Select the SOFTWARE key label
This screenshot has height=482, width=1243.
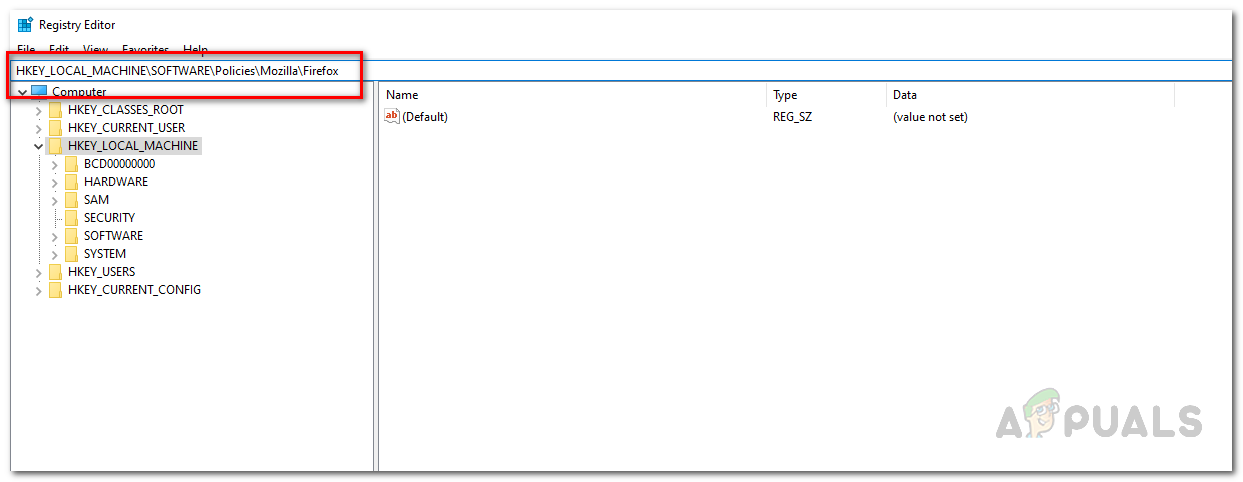coord(113,236)
